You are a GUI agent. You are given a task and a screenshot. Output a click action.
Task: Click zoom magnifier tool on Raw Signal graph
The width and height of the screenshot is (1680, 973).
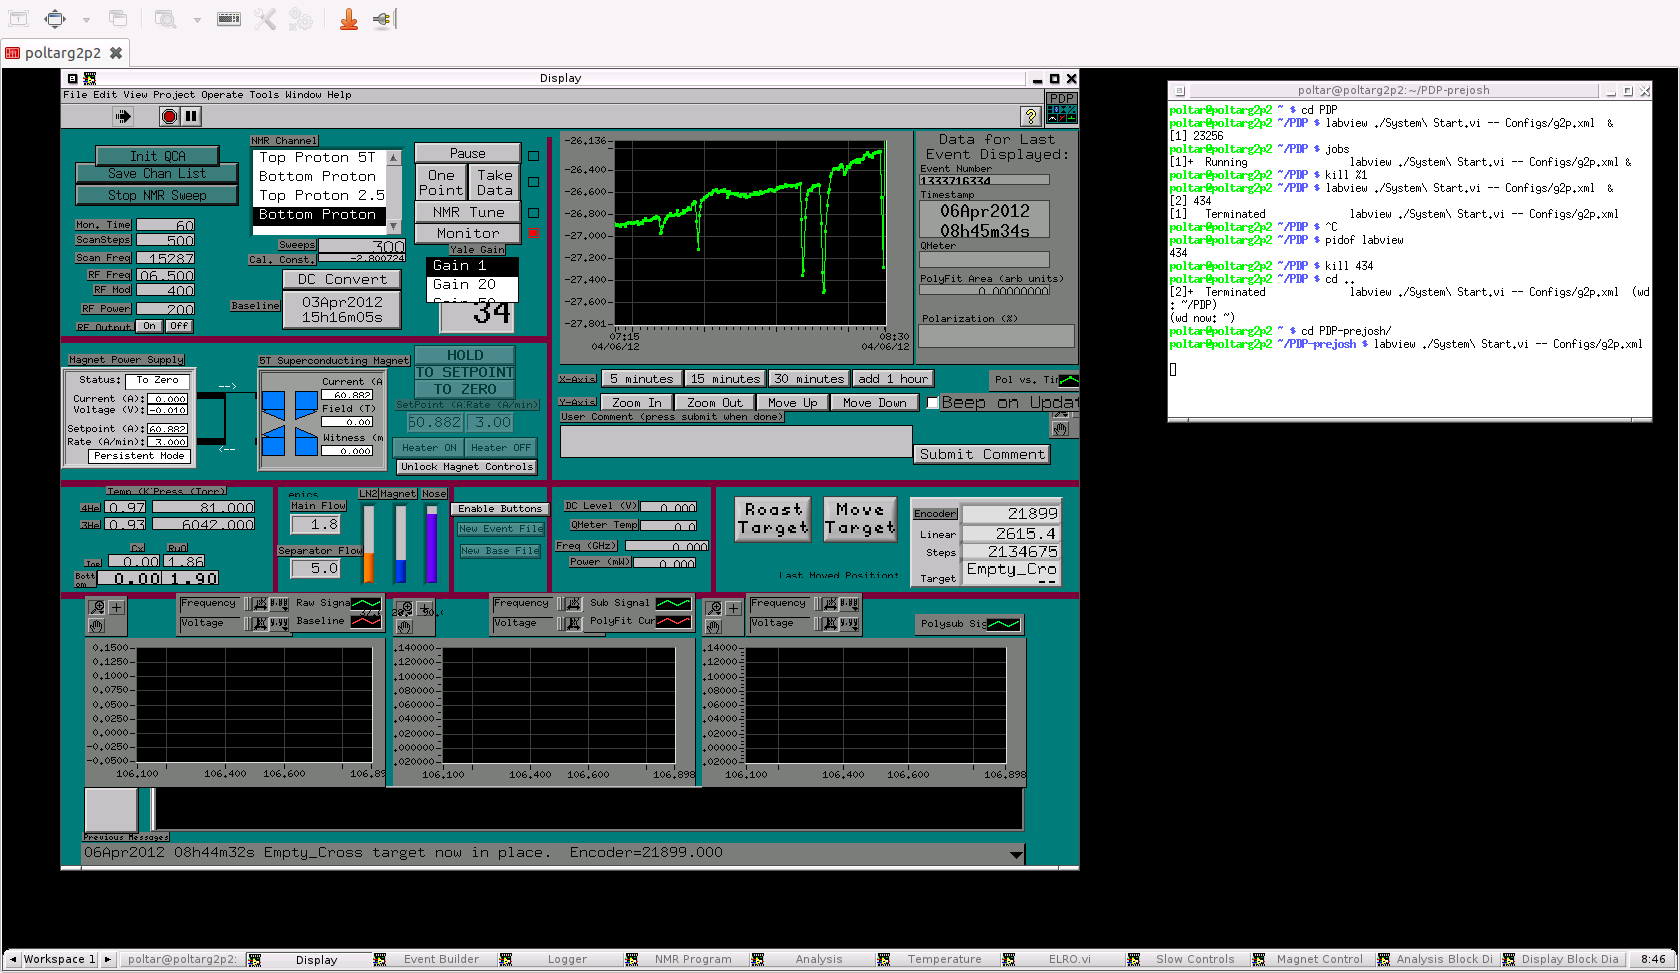(97, 607)
